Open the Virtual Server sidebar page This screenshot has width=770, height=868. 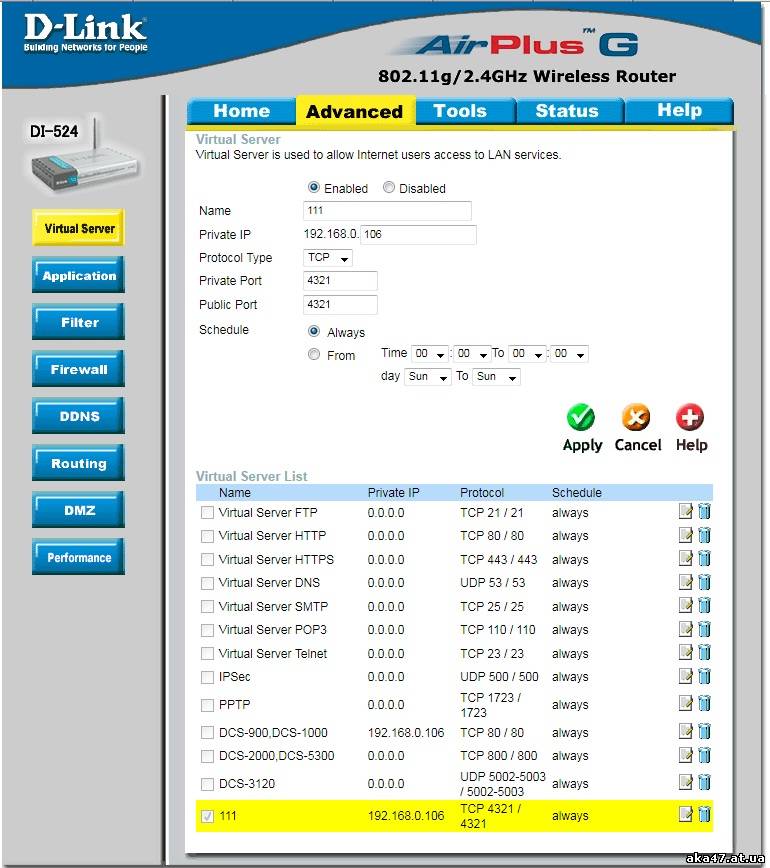pos(78,228)
